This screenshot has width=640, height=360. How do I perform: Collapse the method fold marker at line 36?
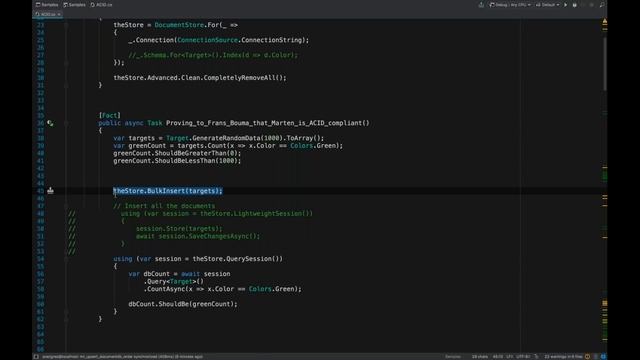[x=66, y=123]
